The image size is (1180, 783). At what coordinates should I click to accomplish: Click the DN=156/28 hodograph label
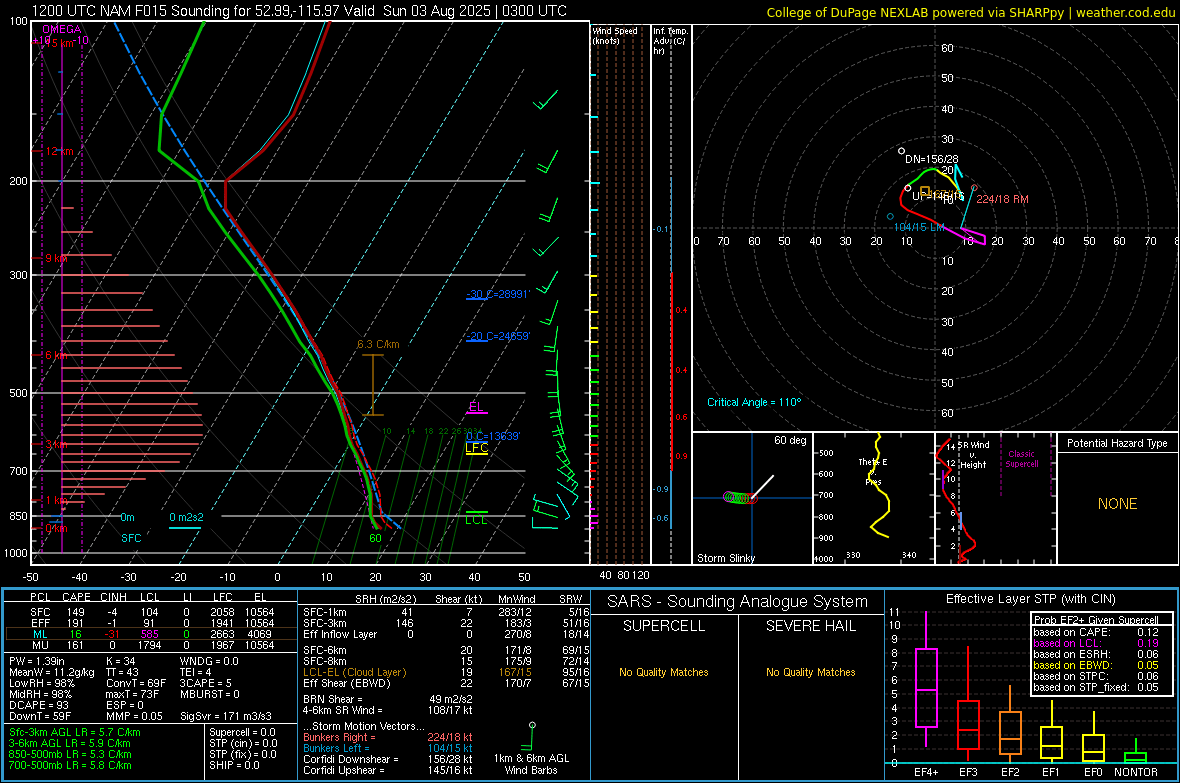[932, 159]
